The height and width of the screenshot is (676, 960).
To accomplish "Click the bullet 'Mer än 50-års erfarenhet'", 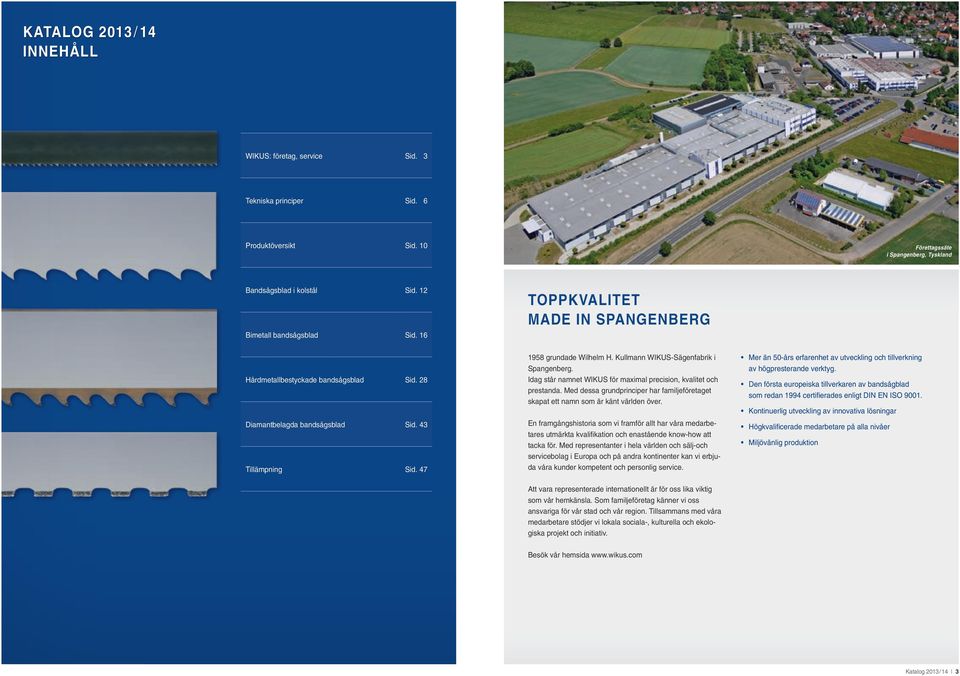I will (831, 363).
